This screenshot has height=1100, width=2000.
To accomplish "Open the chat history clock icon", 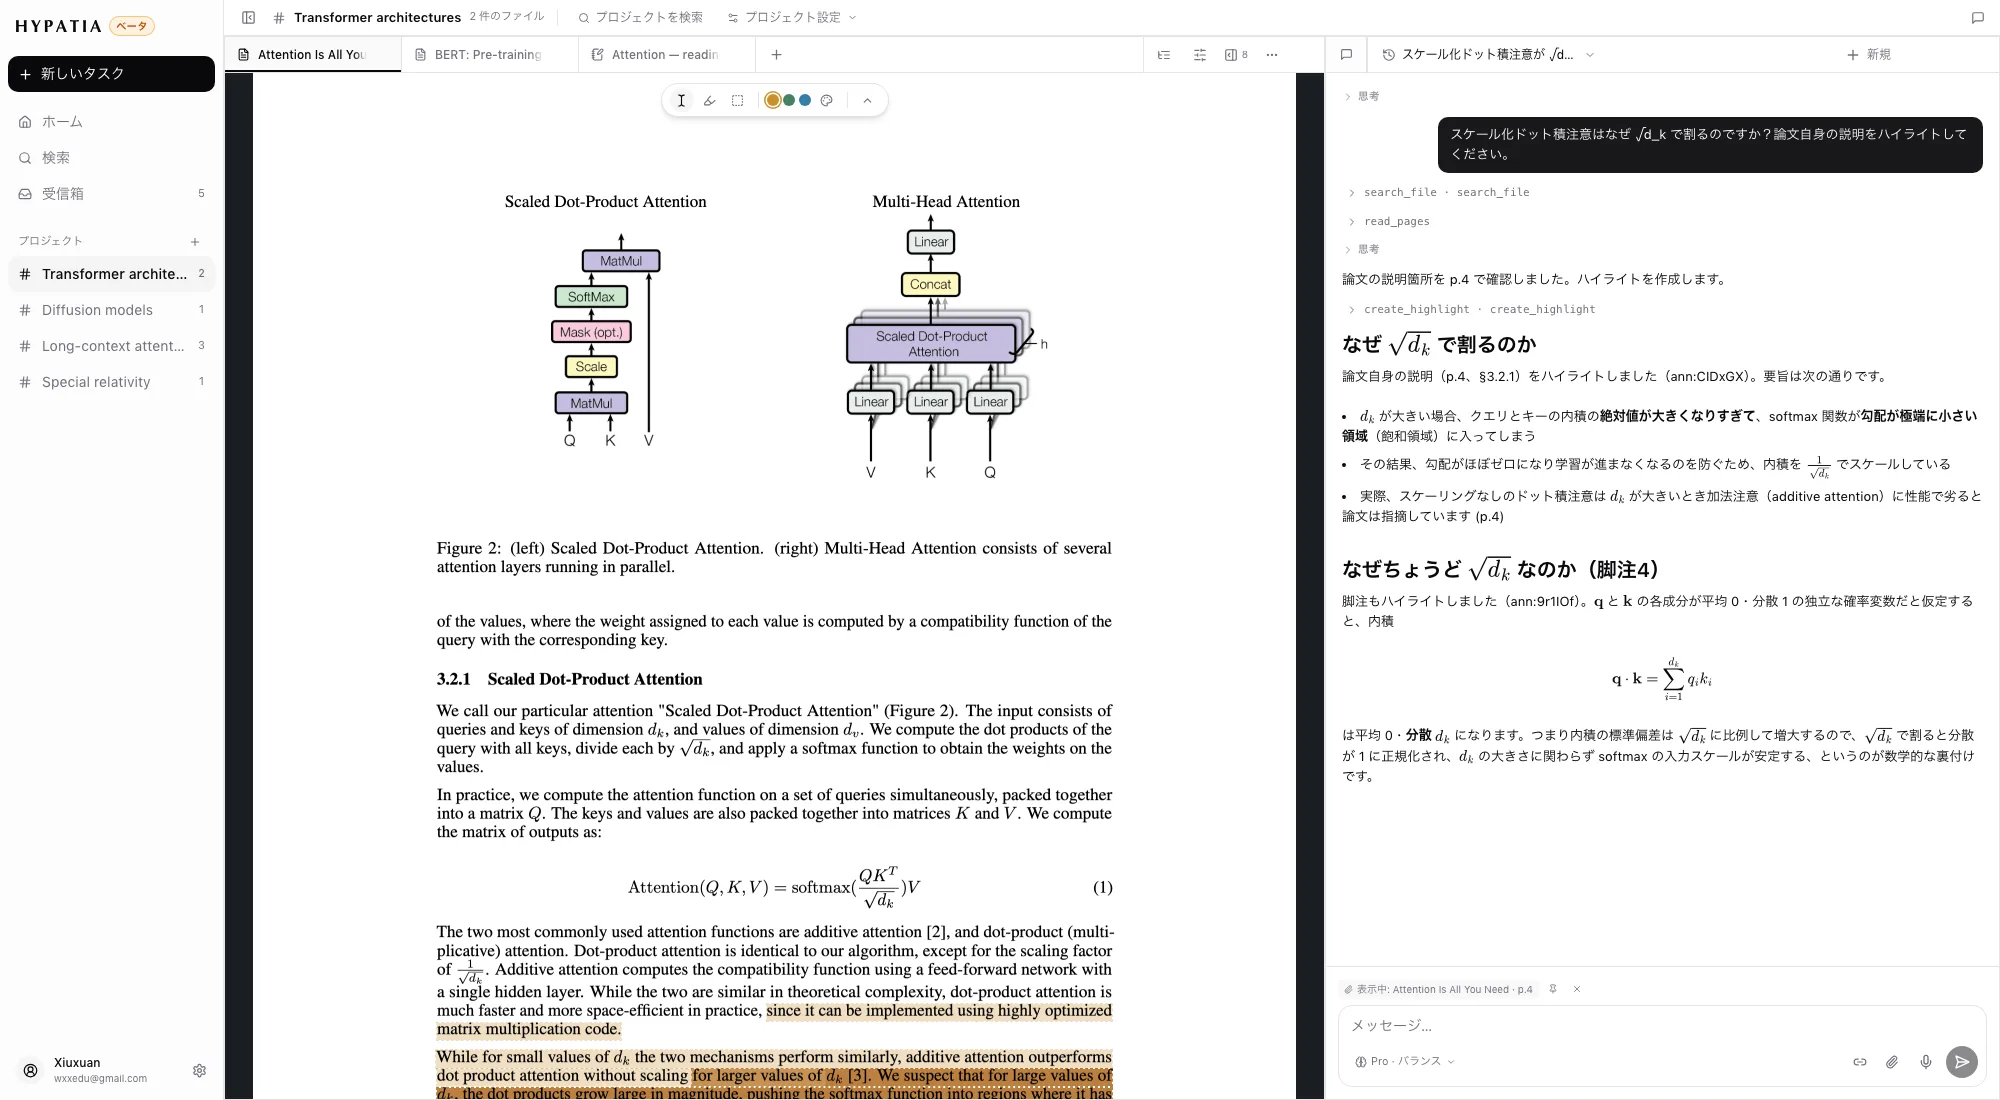I will [1388, 55].
